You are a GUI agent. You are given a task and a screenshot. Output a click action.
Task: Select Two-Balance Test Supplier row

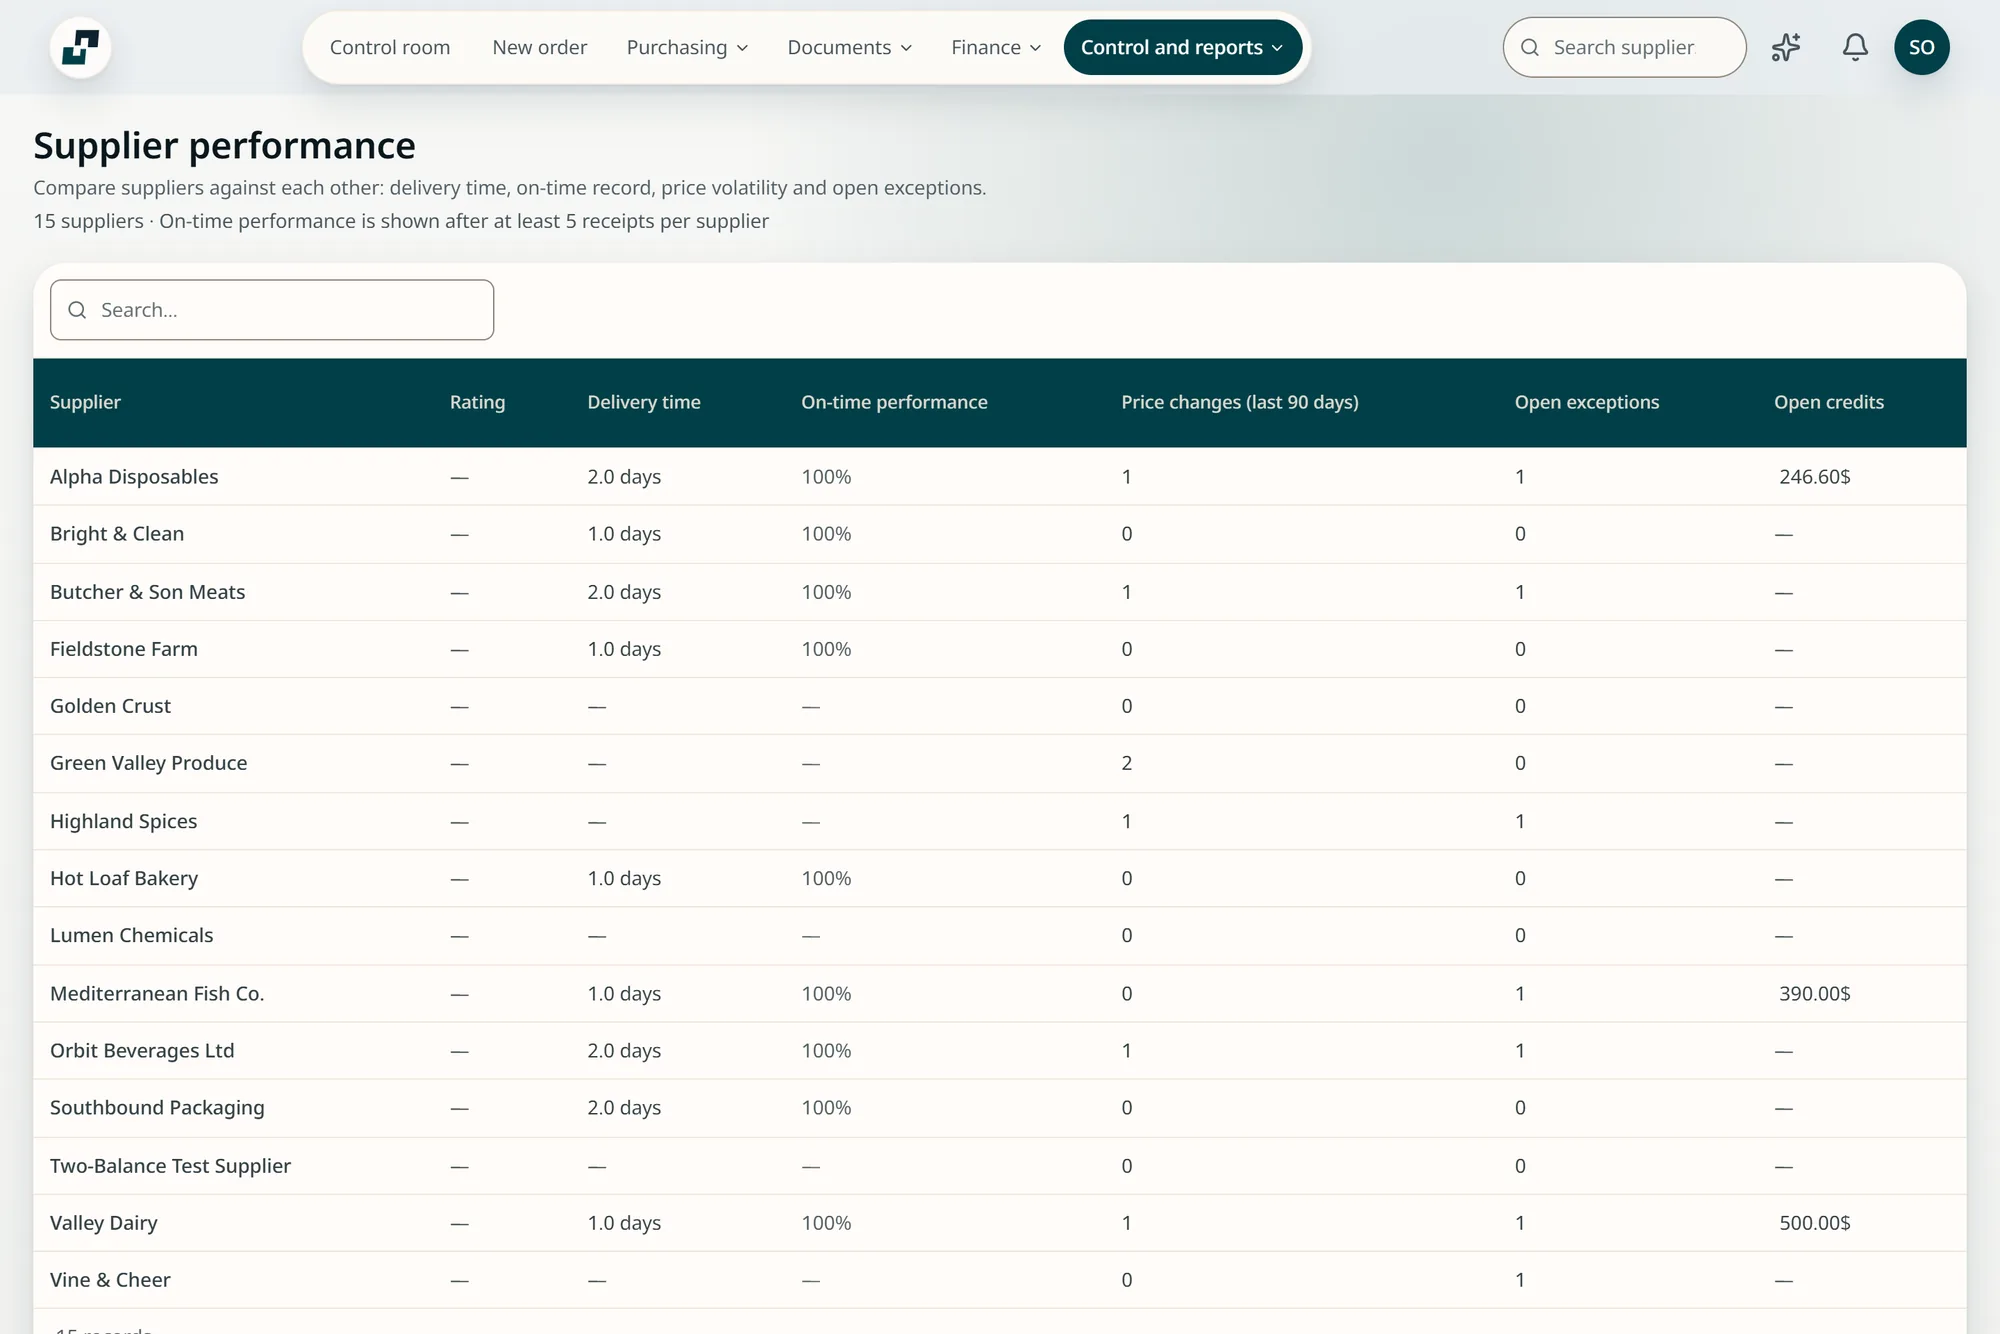(x=1000, y=1166)
